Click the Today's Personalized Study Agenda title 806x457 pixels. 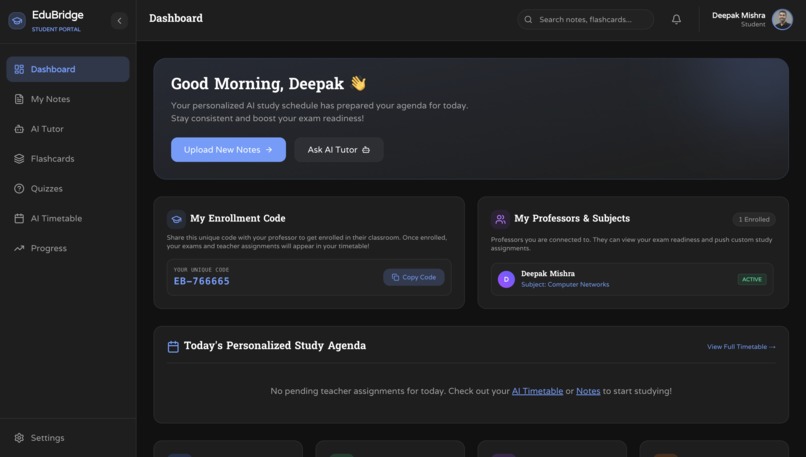pos(275,345)
